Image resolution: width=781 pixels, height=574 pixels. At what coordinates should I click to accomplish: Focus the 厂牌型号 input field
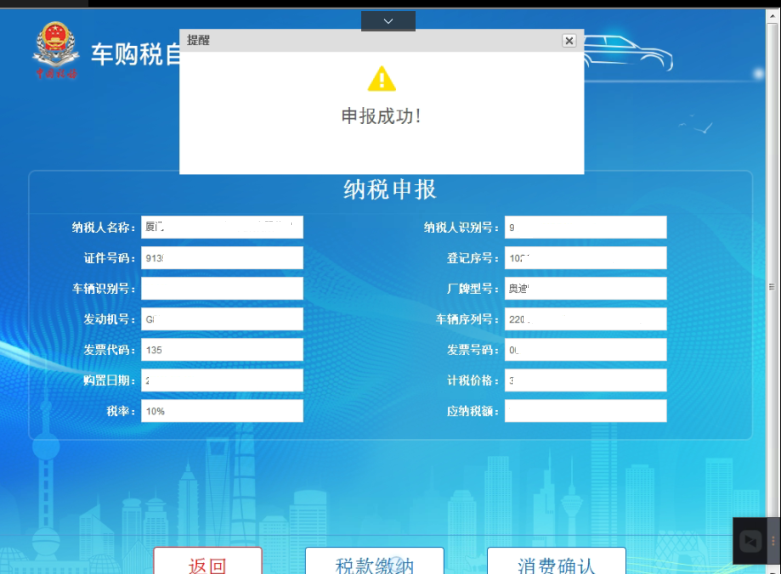(x=586, y=288)
